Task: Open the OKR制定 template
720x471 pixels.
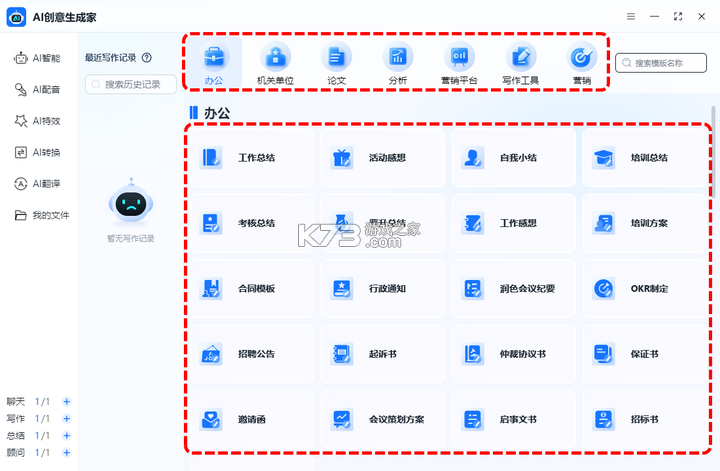Action: tap(644, 289)
